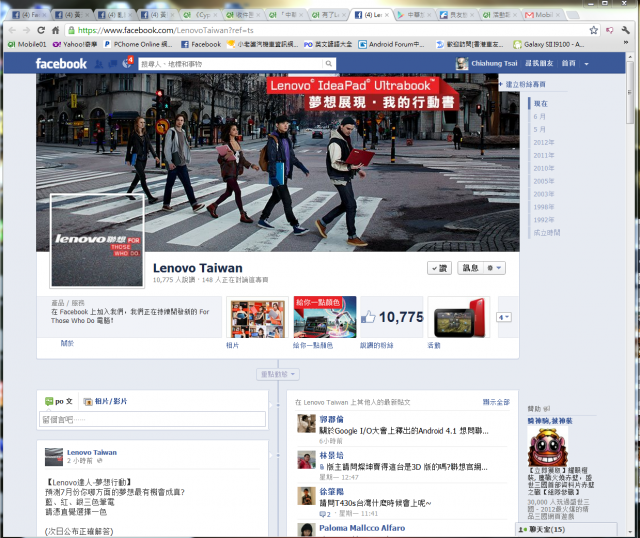Open the Highlights dropdown on timeline
The height and width of the screenshot is (538, 640).
tap(278, 374)
